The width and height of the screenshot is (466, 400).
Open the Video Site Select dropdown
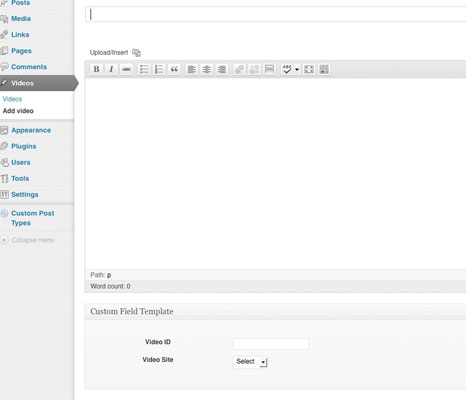(250, 362)
